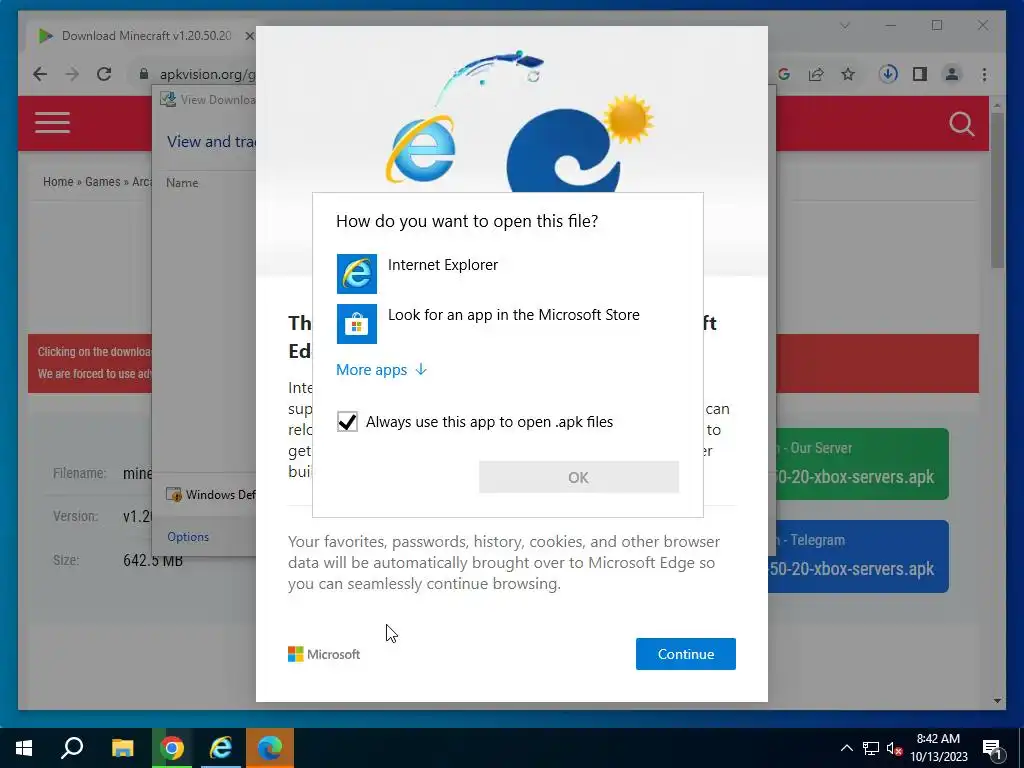Click scrollbar down arrow

coord(997,701)
